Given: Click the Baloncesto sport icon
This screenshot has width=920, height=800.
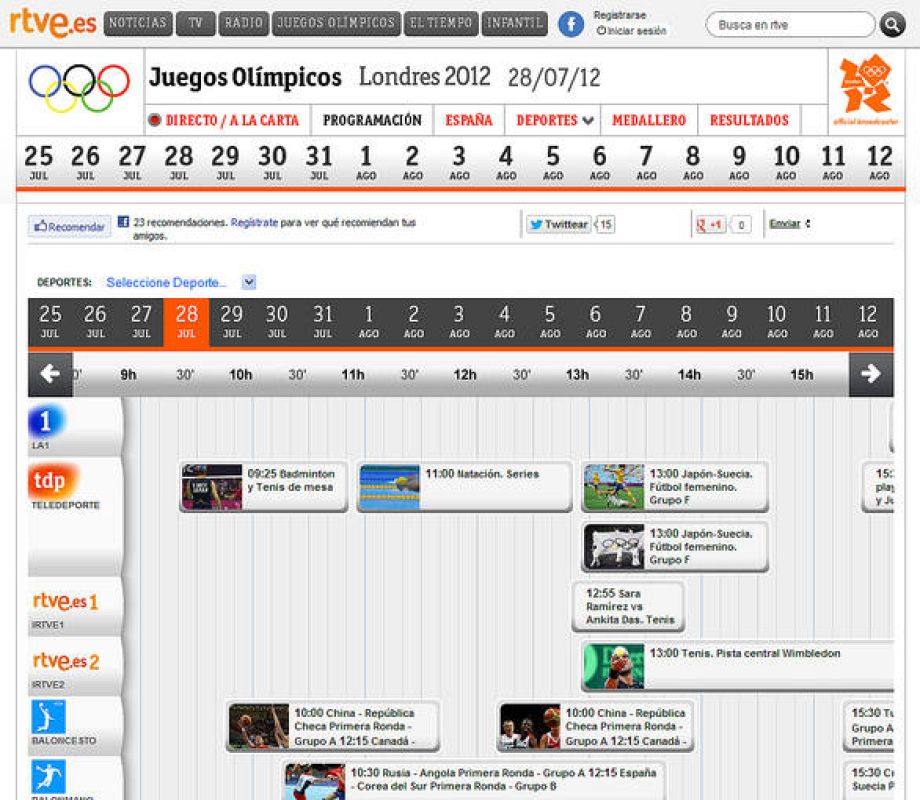Looking at the screenshot, I should pos(48,717).
